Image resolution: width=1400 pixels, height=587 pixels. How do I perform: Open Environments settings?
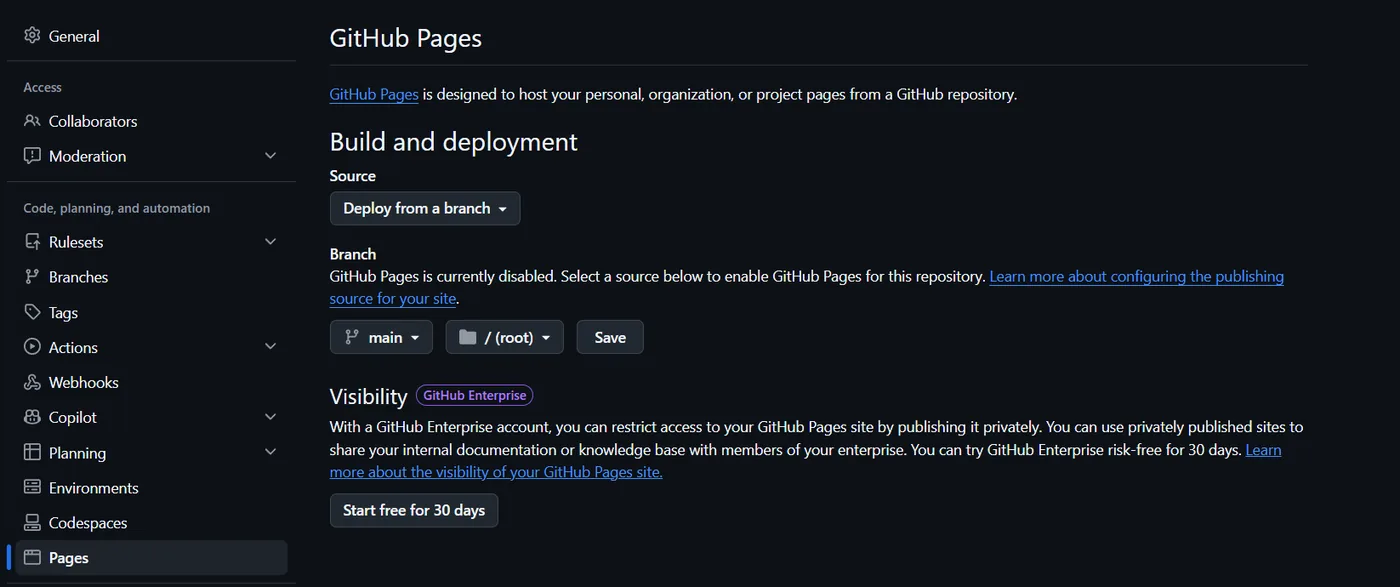point(151,488)
